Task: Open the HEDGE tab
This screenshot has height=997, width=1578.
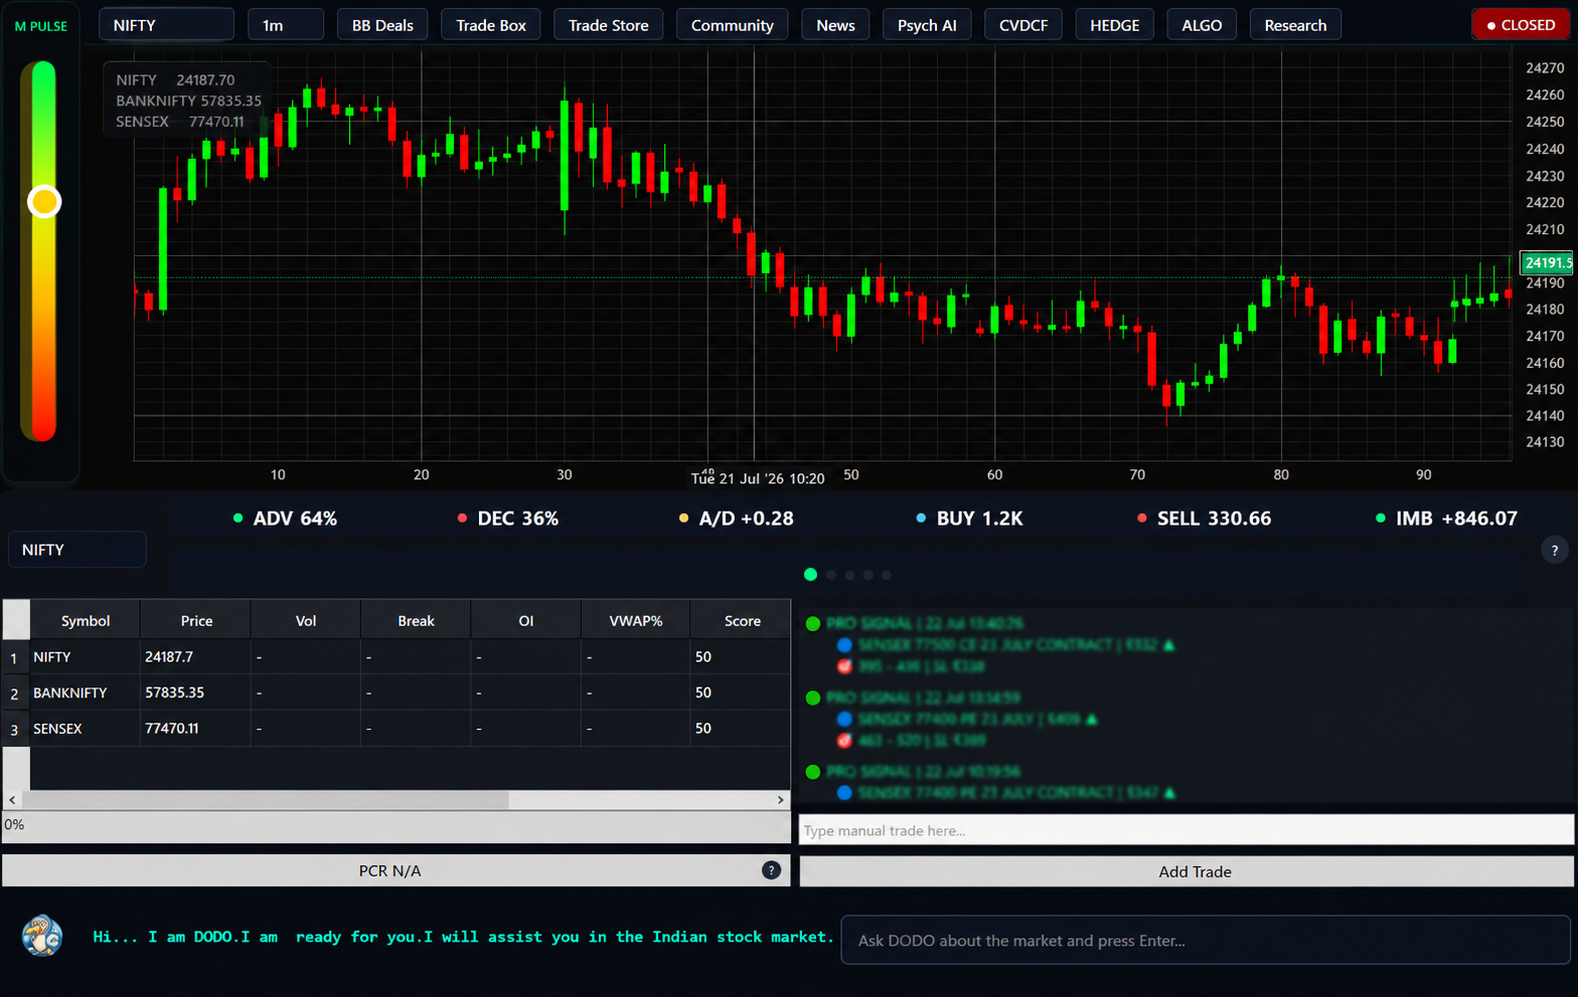Action: click(1114, 25)
